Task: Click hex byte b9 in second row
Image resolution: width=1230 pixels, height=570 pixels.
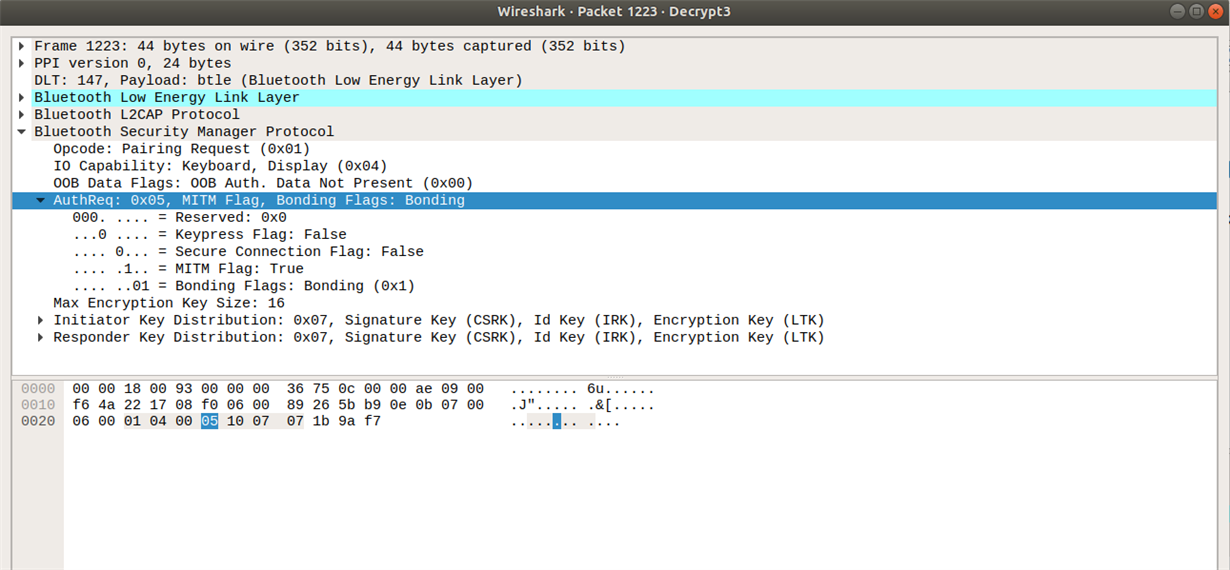Action: (372, 405)
